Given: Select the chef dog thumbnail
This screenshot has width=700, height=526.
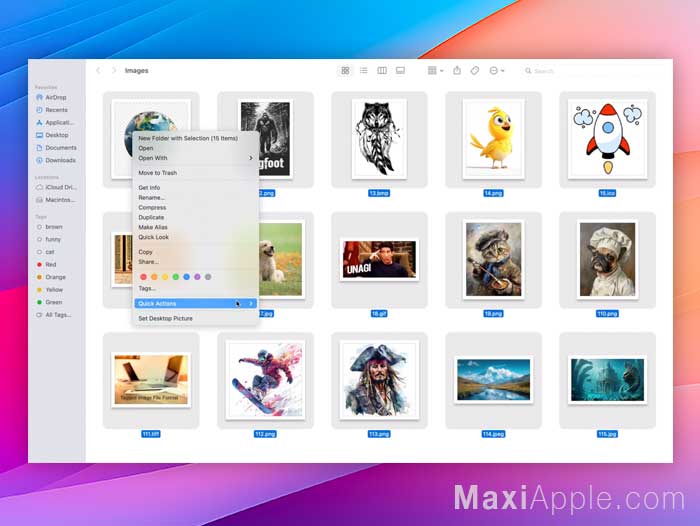Looking at the screenshot, I should click(x=608, y=259).
